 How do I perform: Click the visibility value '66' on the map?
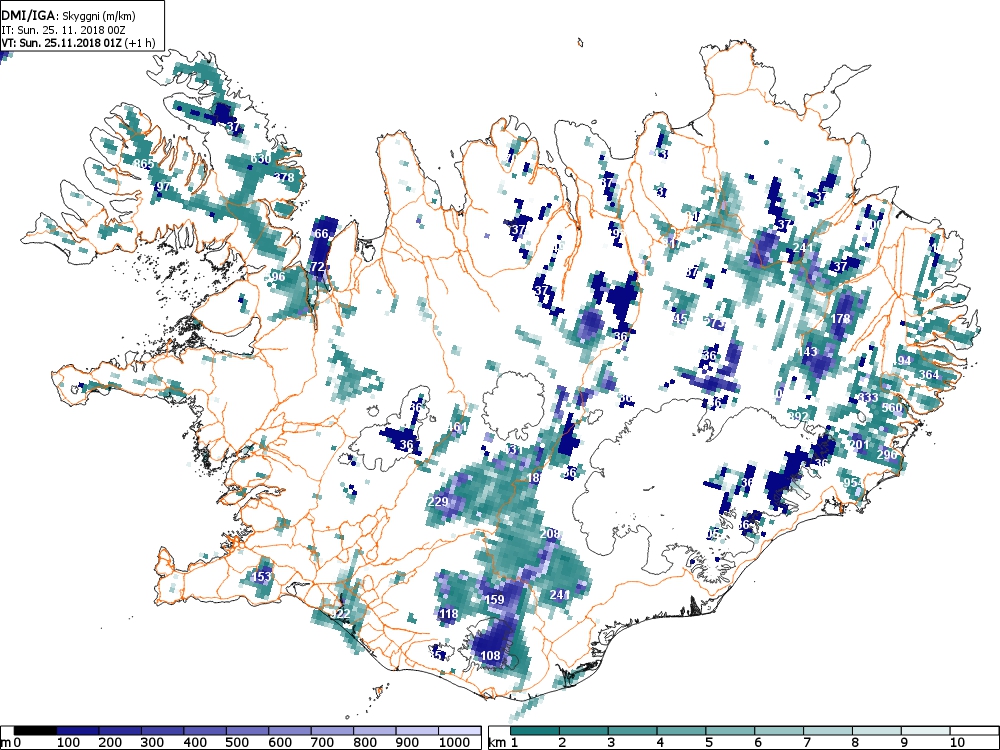(321, 234)
